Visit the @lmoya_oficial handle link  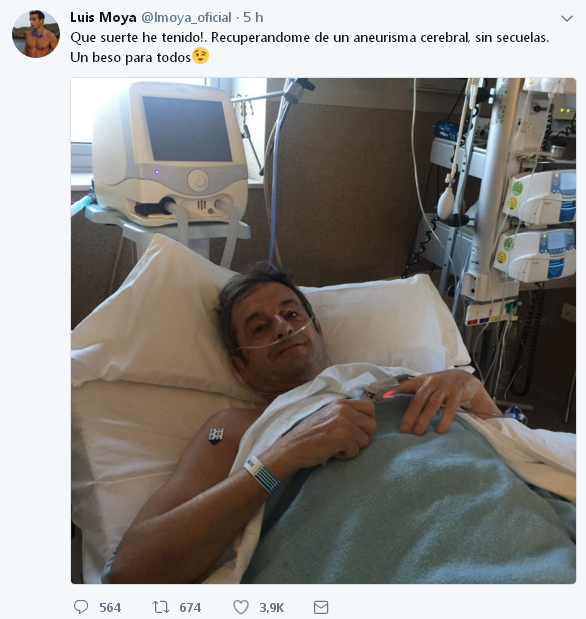coord(186,17)
